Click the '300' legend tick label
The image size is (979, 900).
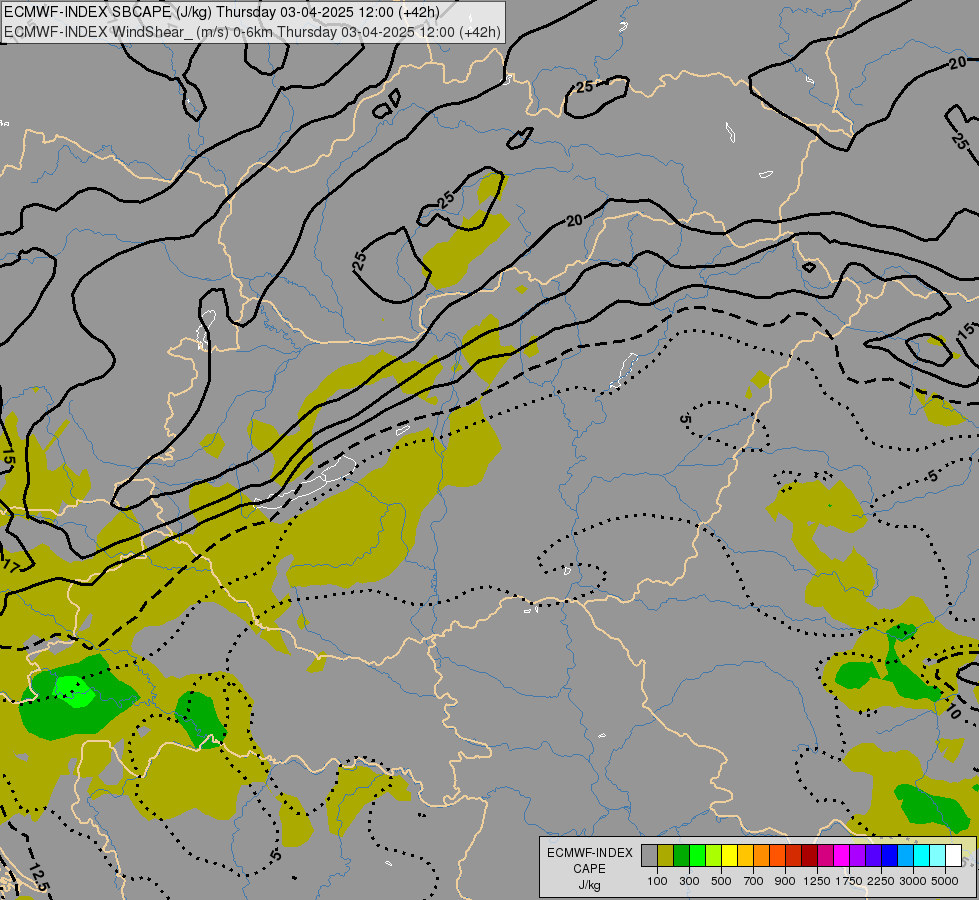point(689,881)
